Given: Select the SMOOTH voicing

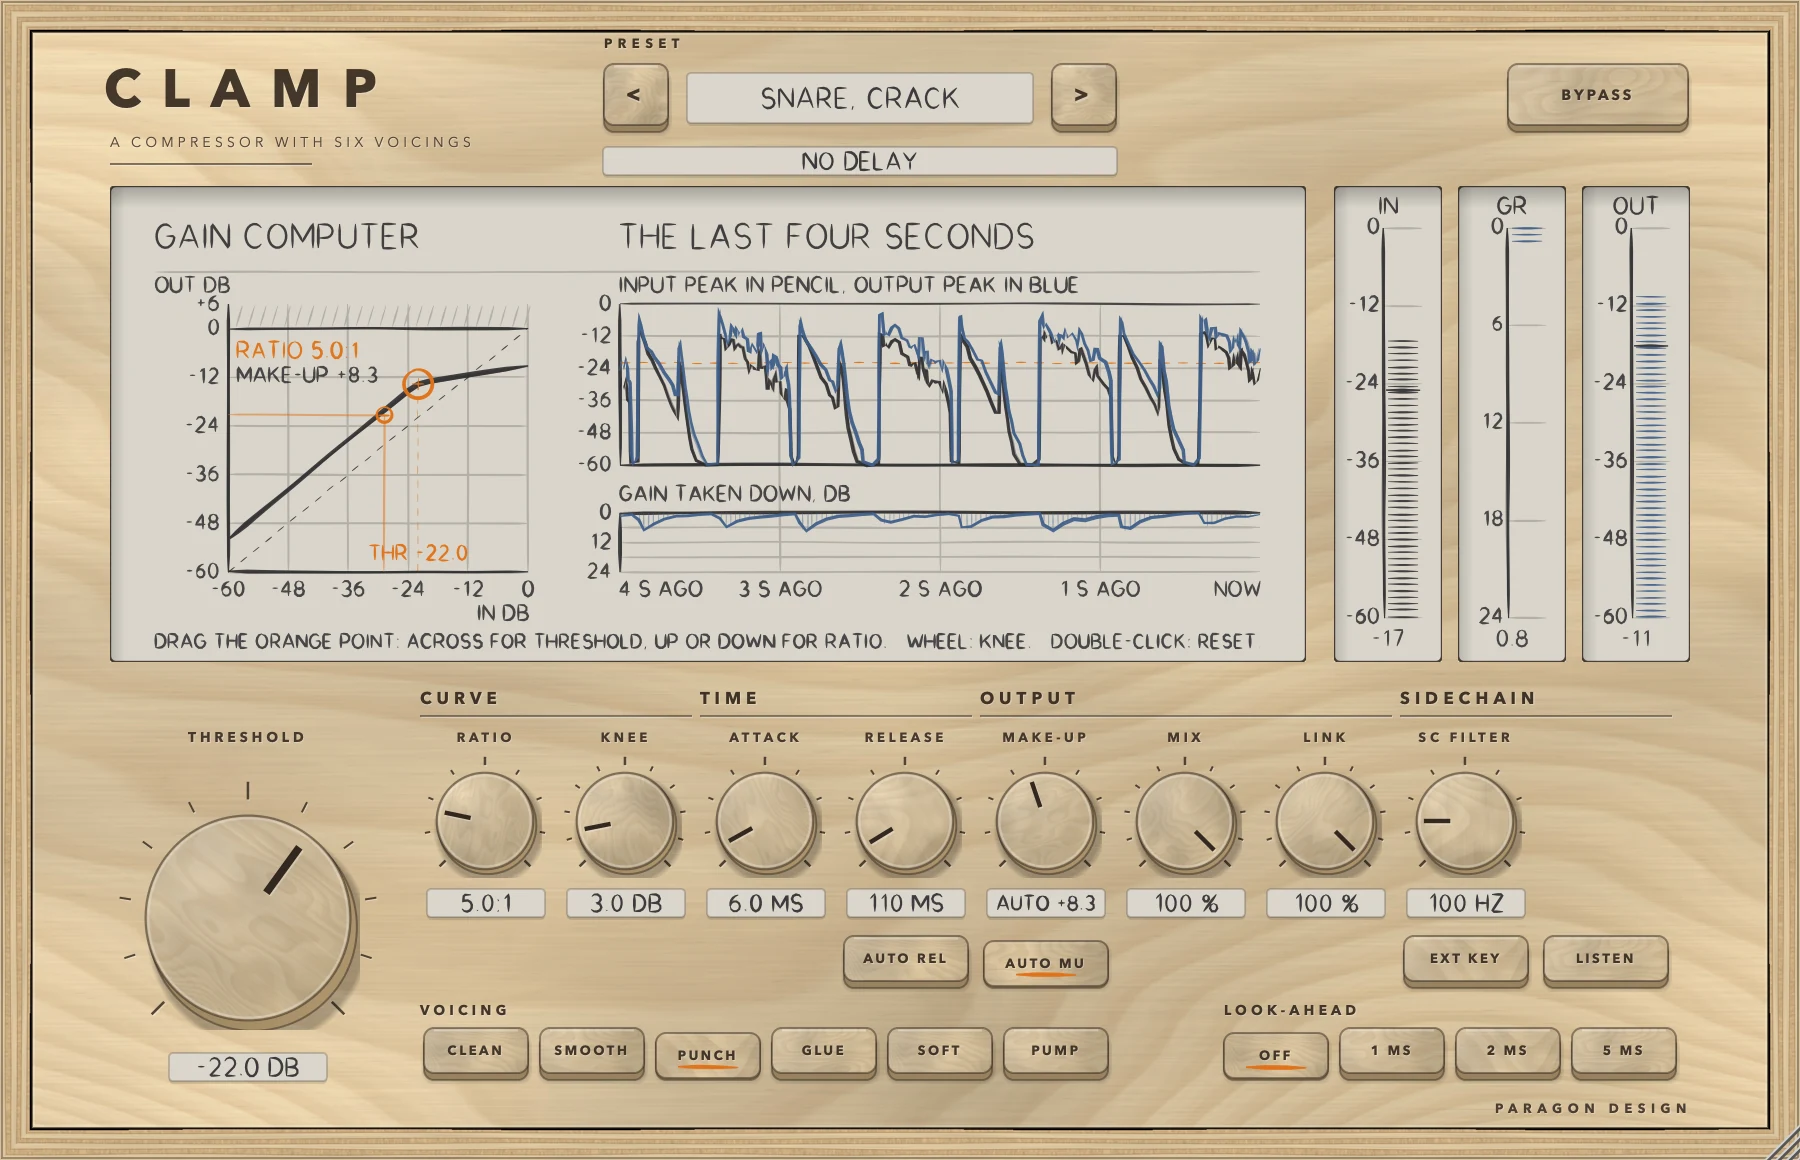Looking at the screenshot, I should click(591, 1051).
